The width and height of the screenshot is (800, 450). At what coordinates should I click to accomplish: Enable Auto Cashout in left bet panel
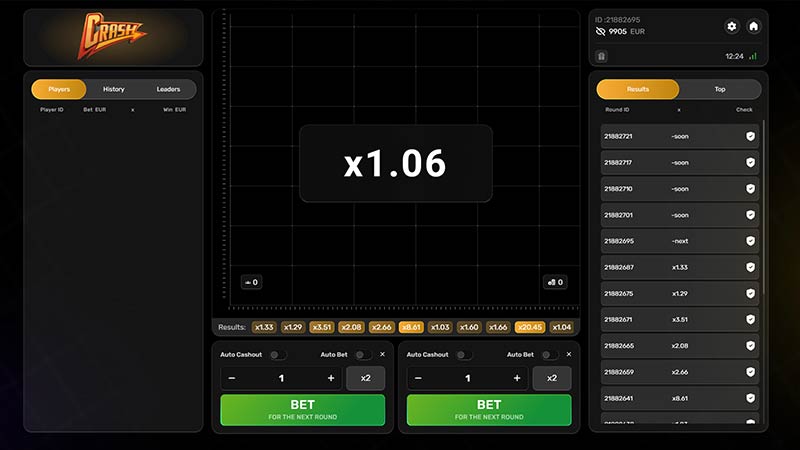coord(278,355)
